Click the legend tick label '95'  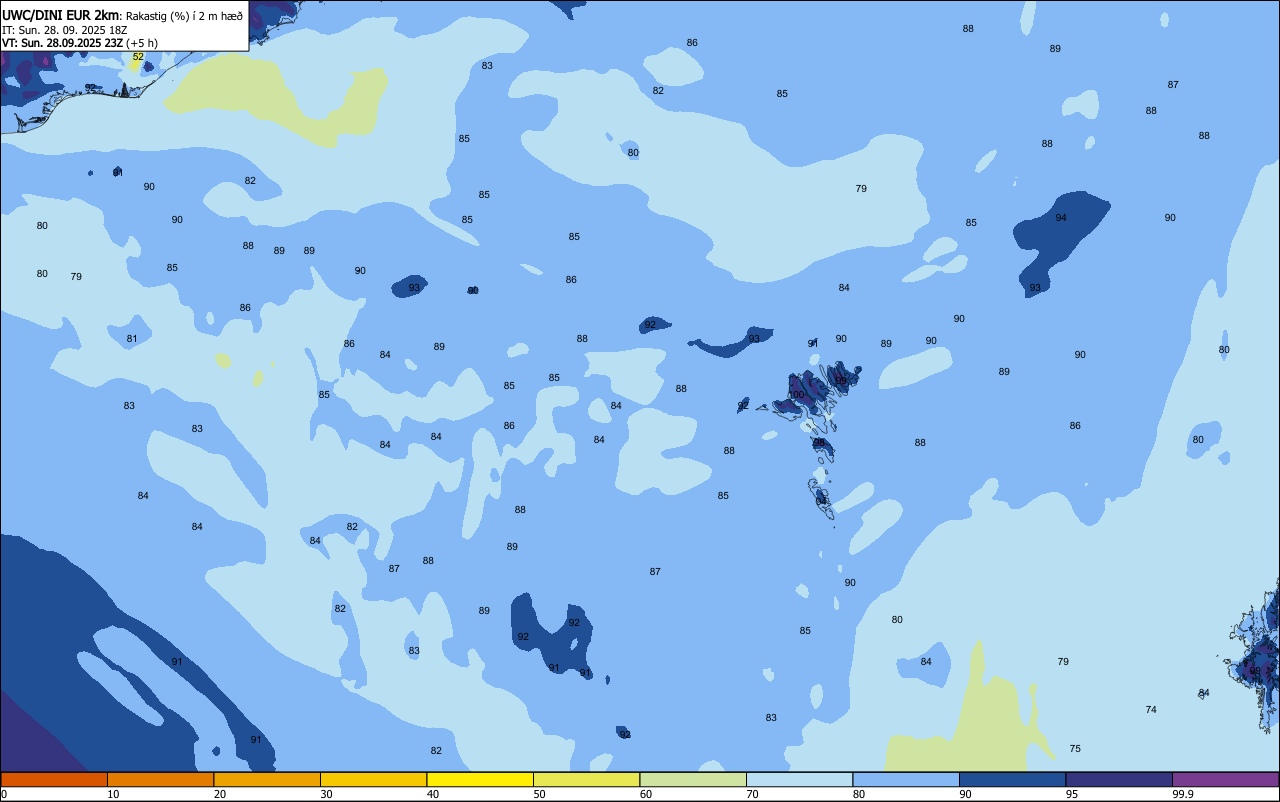click(x=1072, y=794)
